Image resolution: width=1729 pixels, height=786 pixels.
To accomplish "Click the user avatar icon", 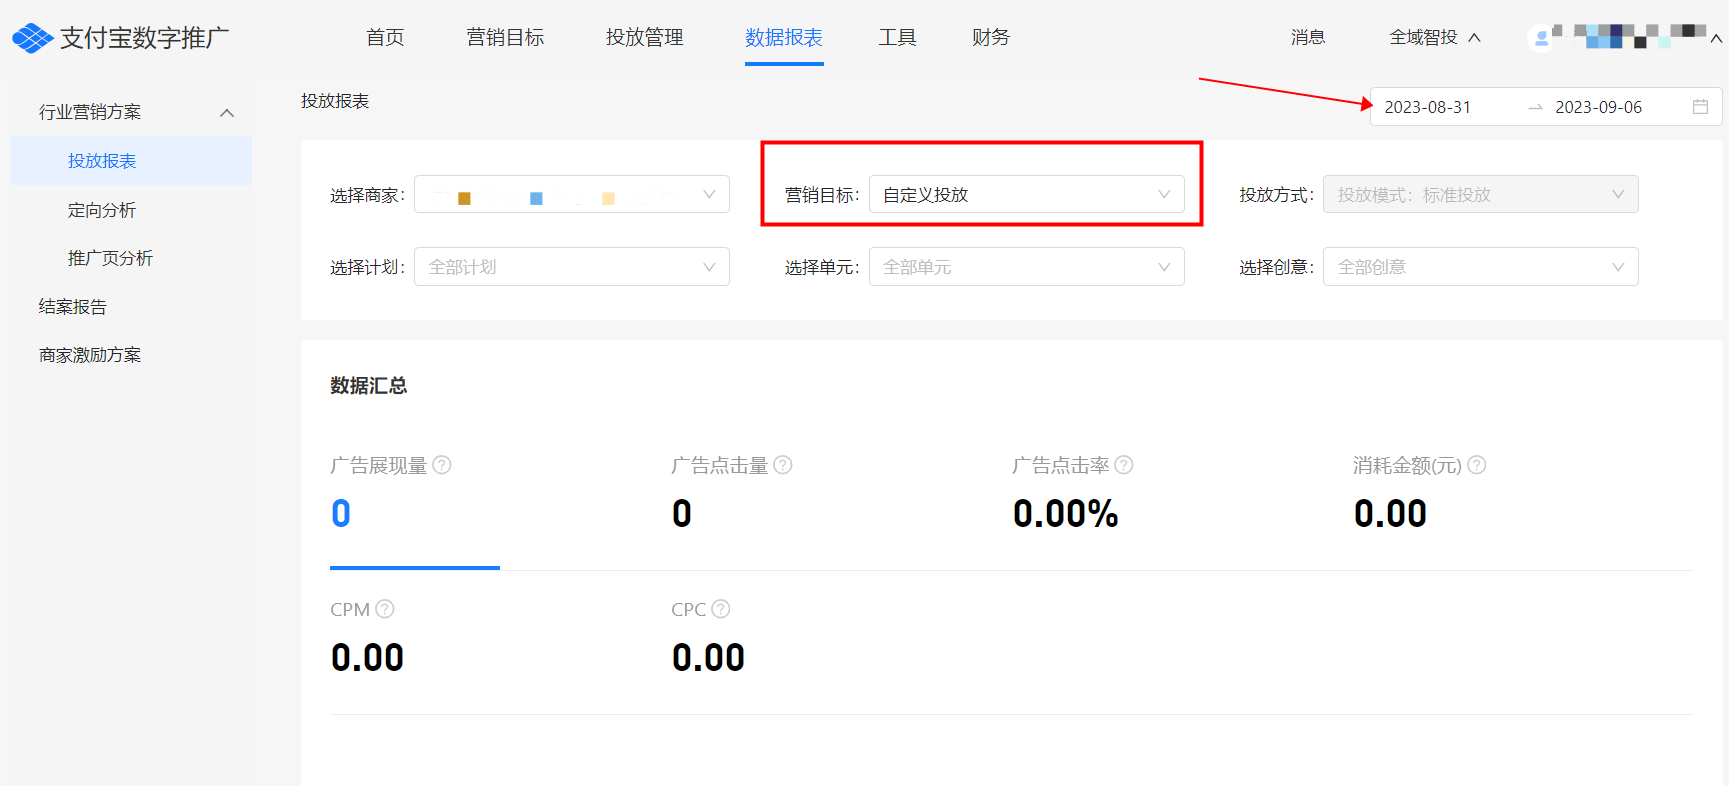I will click(1541, 38).
